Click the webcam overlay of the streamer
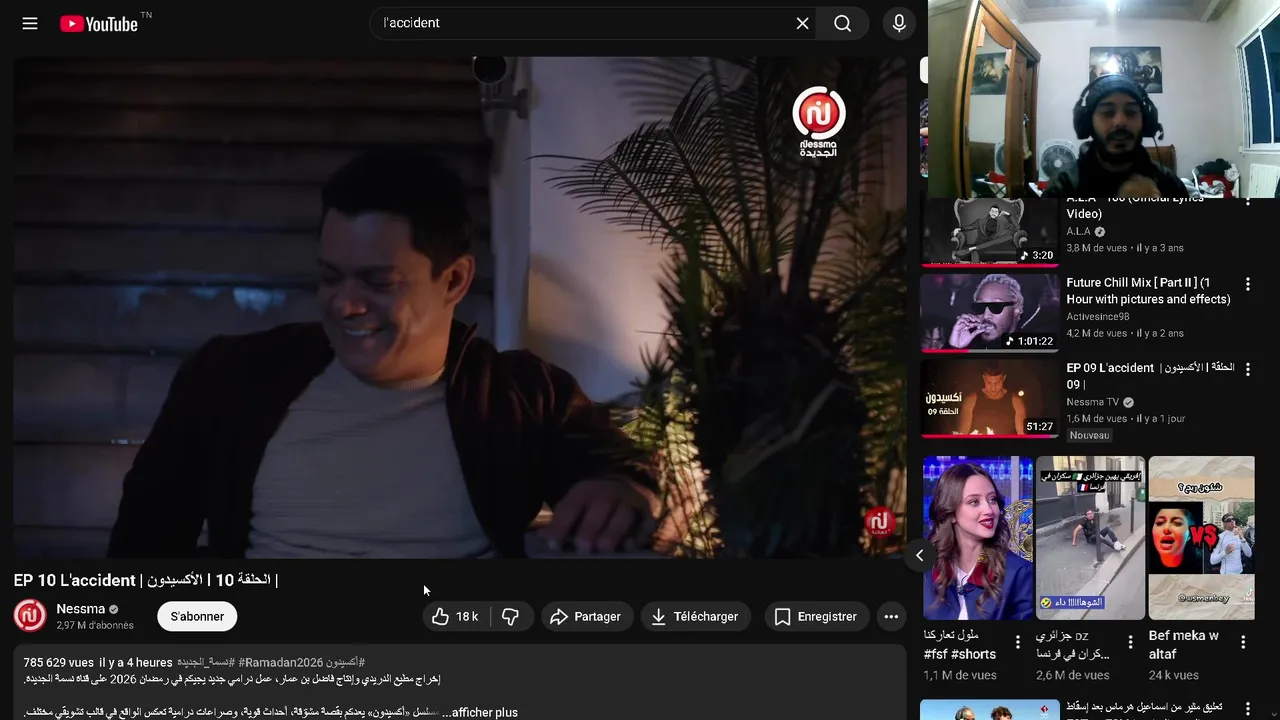The width and height of the screenshot is (1280, 720). pos(1104,99)
